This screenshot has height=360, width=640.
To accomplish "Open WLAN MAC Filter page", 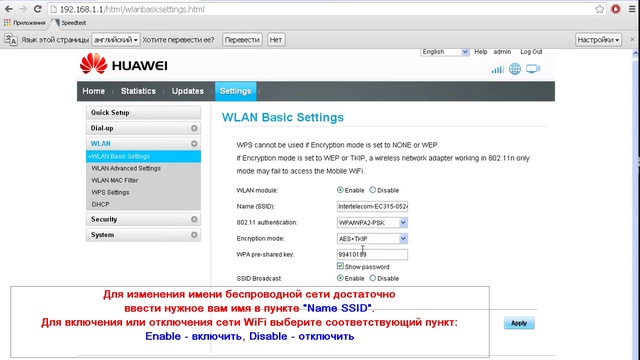I will pos(115,180).
